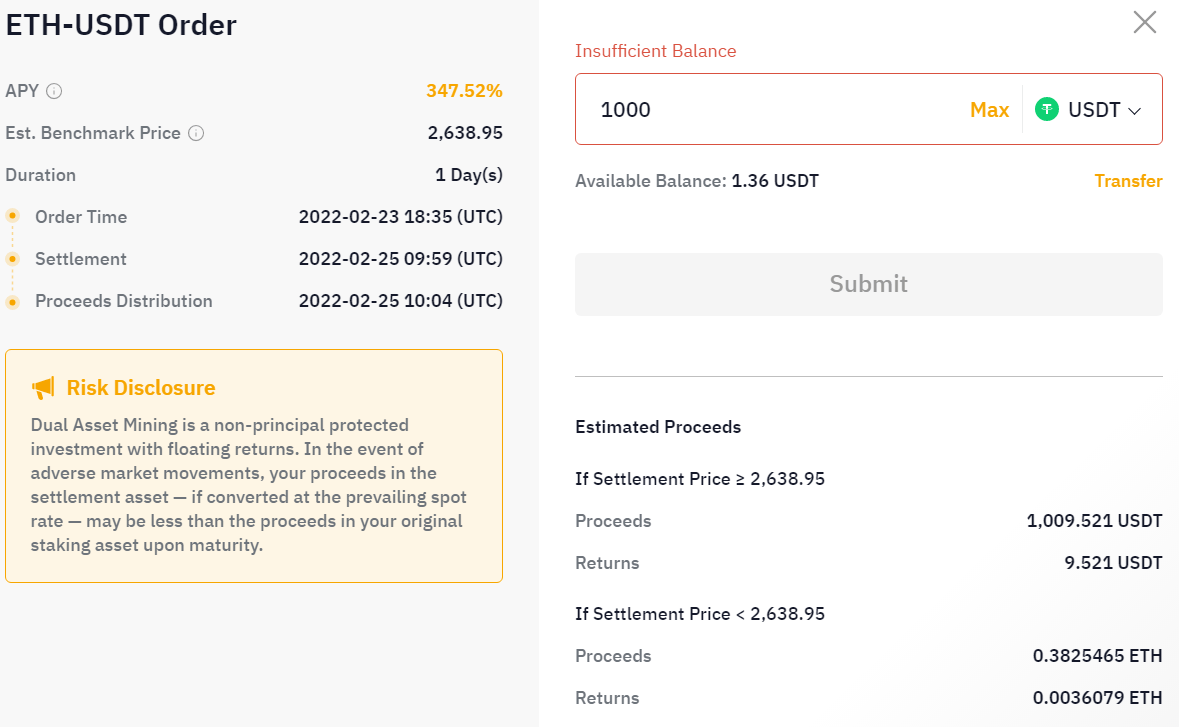This screenshot has width=1179, height=727.
Task: Click the info icon beside APY
Action: click(x=54, y=91)
